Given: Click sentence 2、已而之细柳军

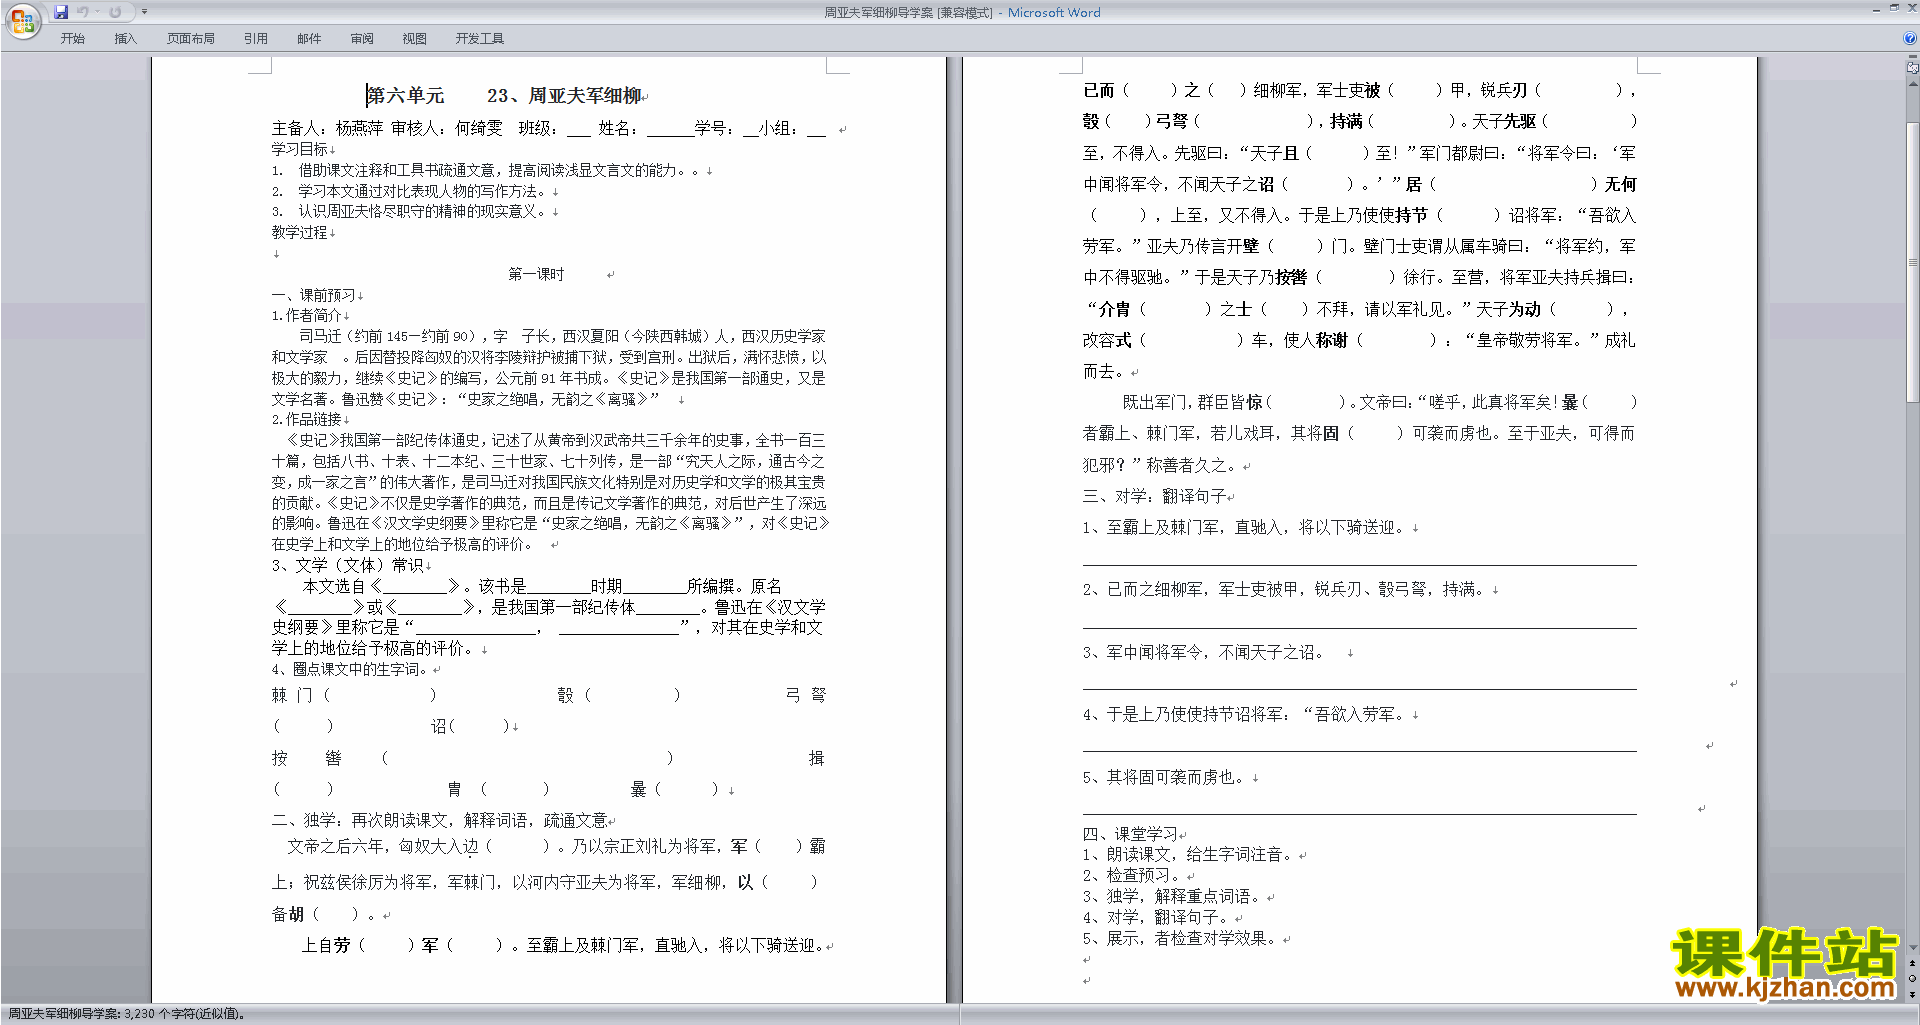Looking at the screenshot, I should (1285, 590).
